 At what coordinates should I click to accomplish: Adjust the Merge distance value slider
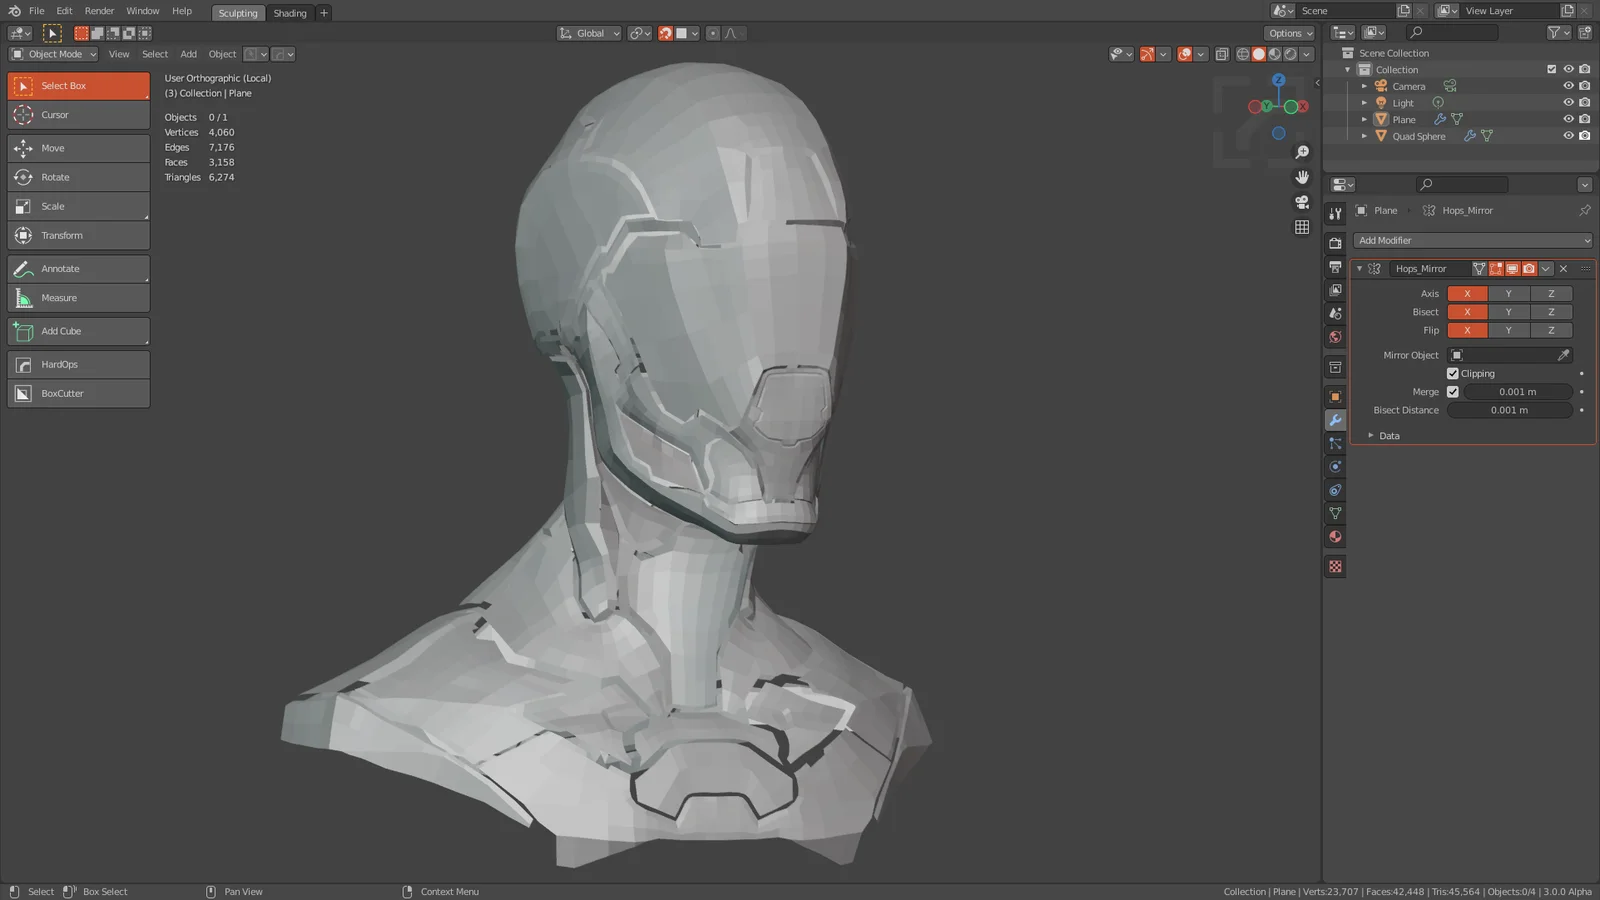pyautogui.click(x=1518, y=391)
